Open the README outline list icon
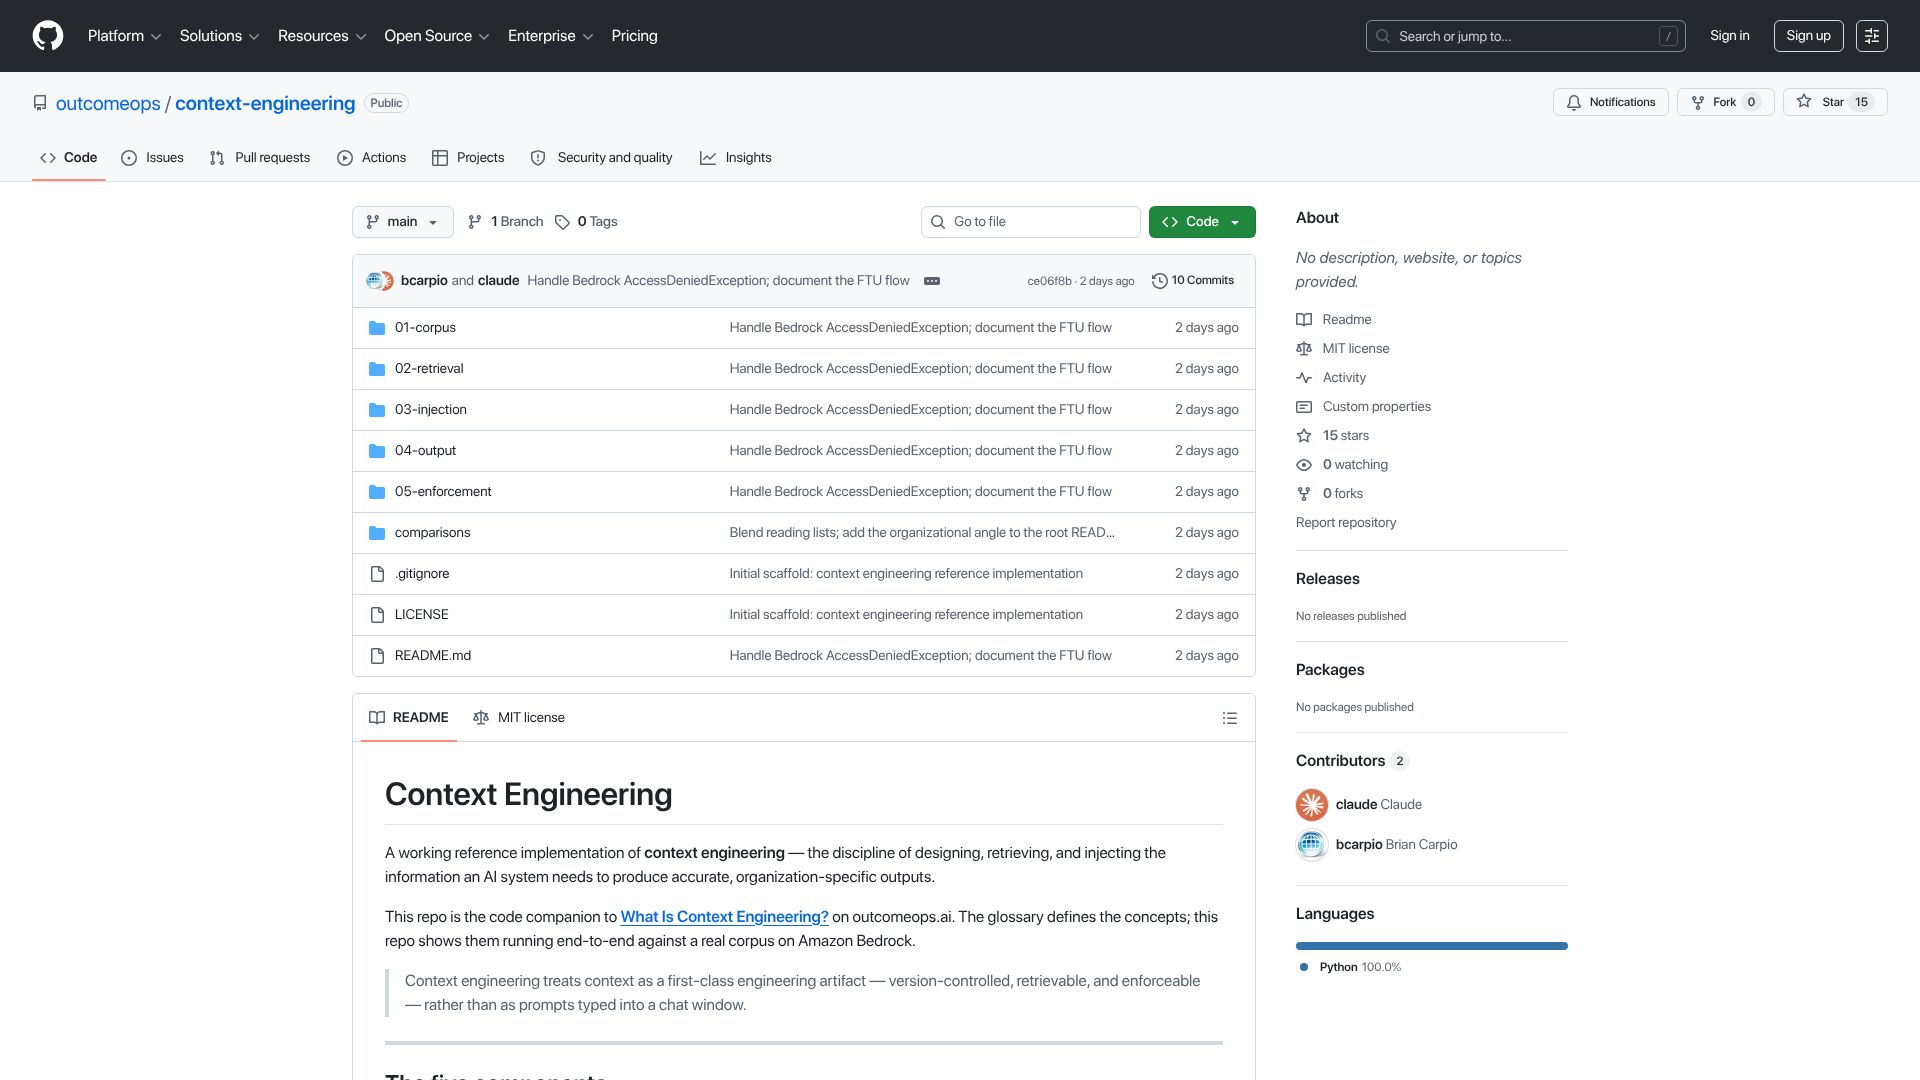The width and height of the screenshot is (1920, 1080). 1230,718
